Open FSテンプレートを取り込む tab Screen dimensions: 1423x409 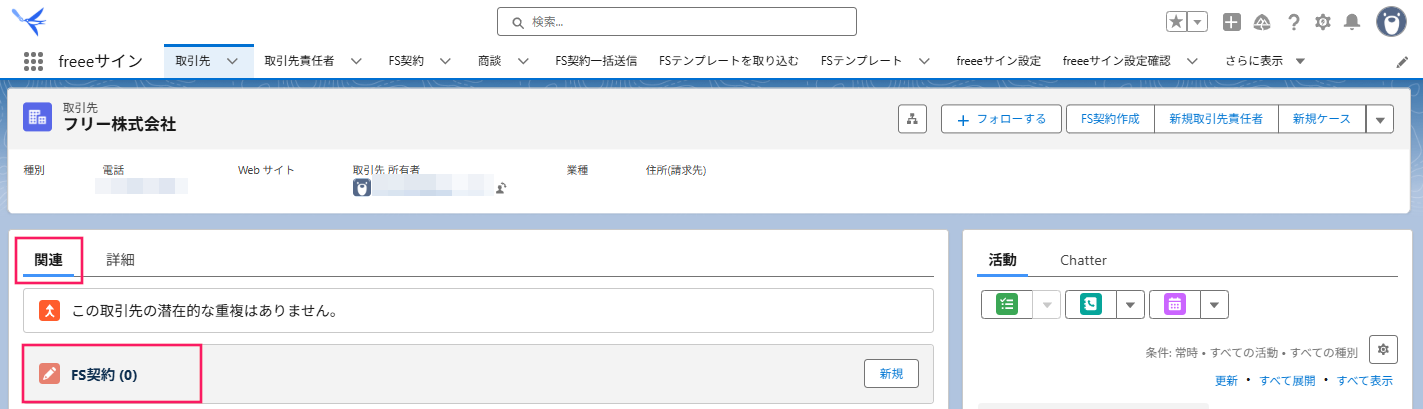pyautogui.click(x=729, y=61)
